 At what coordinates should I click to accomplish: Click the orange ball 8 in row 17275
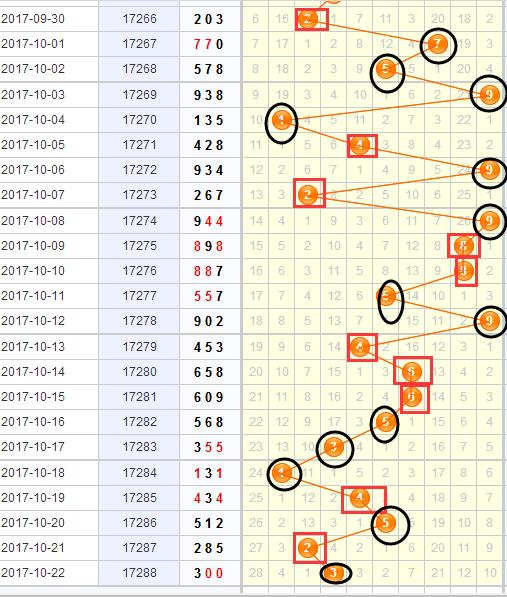pos(463,246)
